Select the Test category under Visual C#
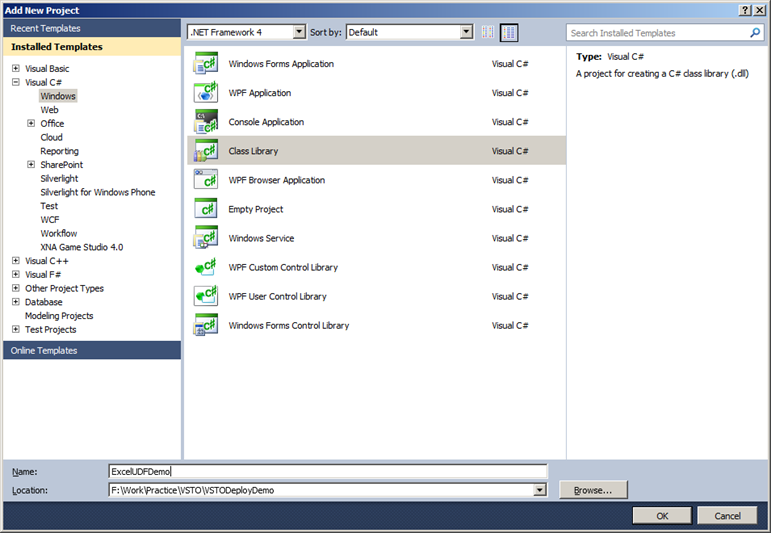The width and height of the screenshot is (771, 533). coord(49,206)
